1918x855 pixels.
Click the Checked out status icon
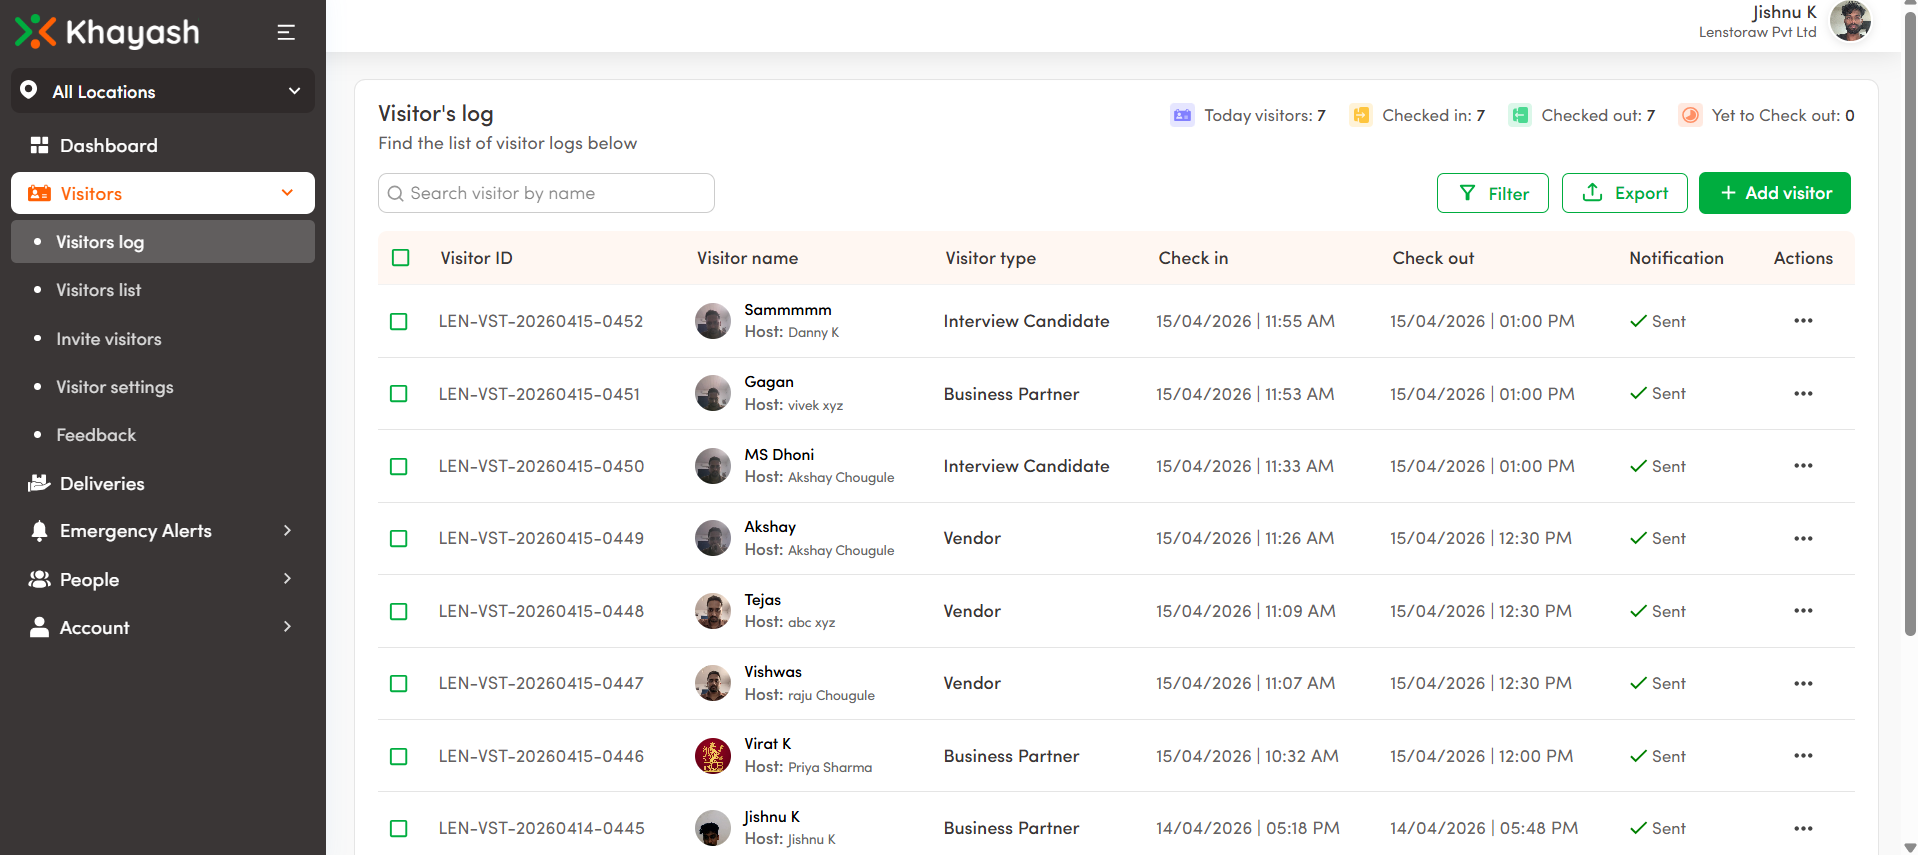(x=1519, y=115)
